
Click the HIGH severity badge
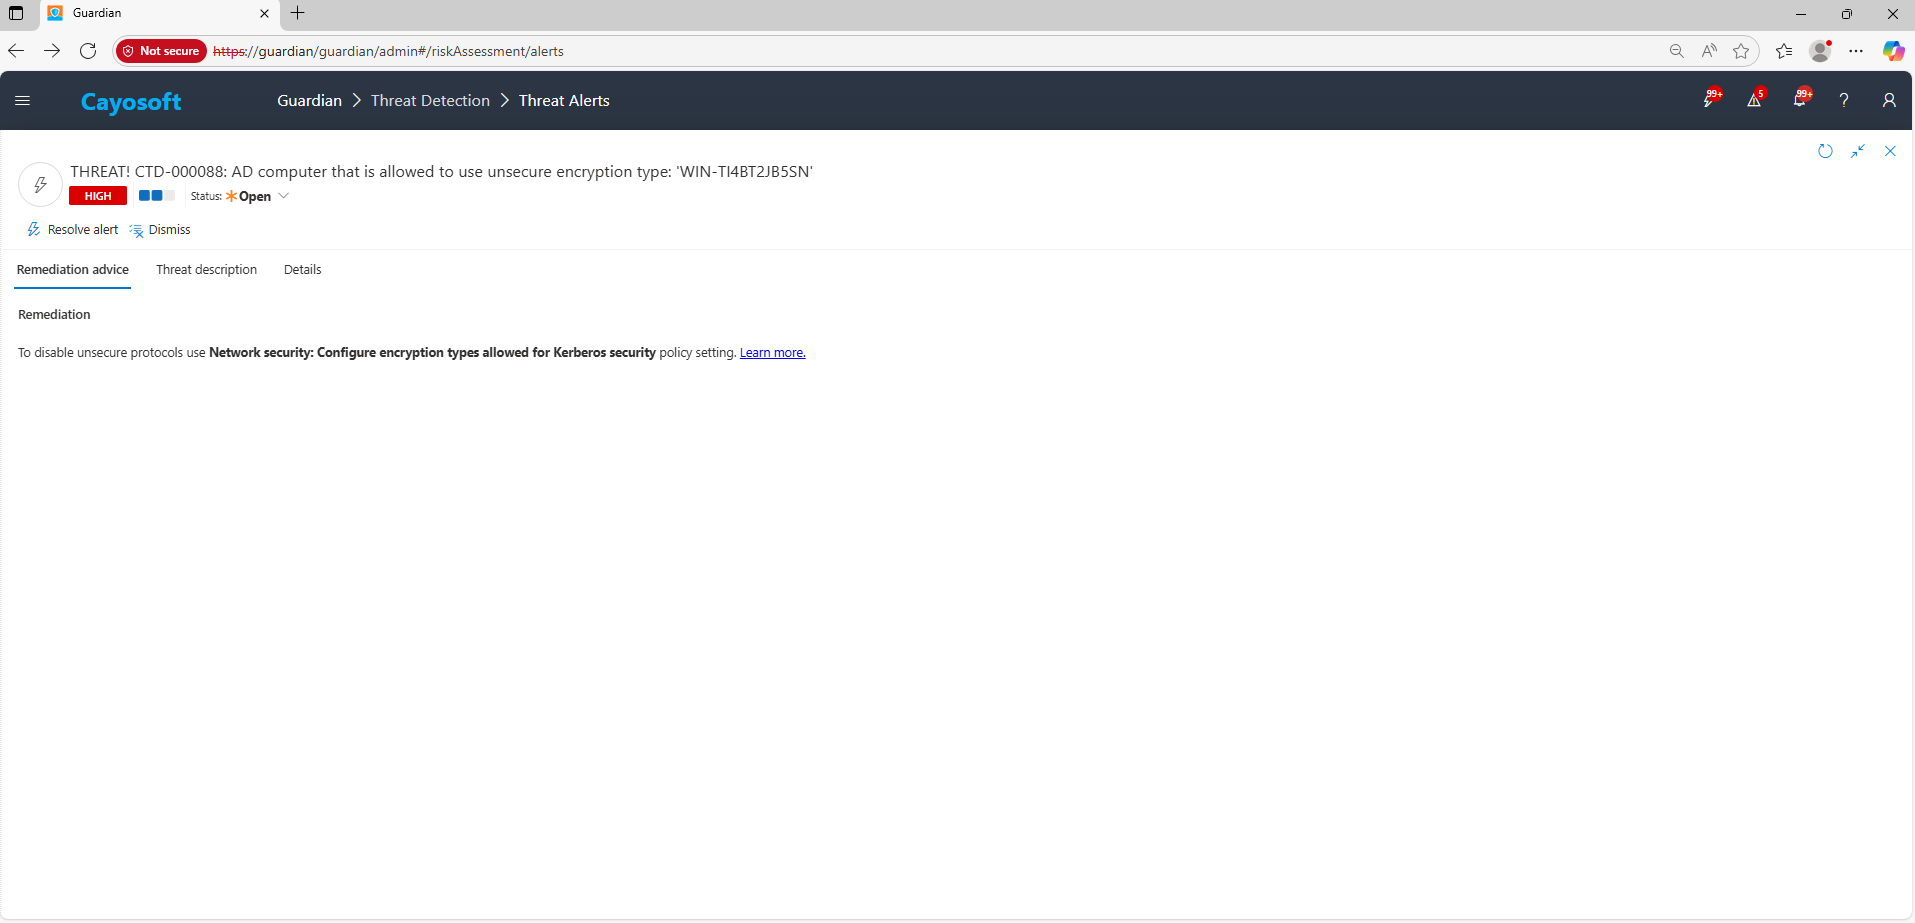98,196
